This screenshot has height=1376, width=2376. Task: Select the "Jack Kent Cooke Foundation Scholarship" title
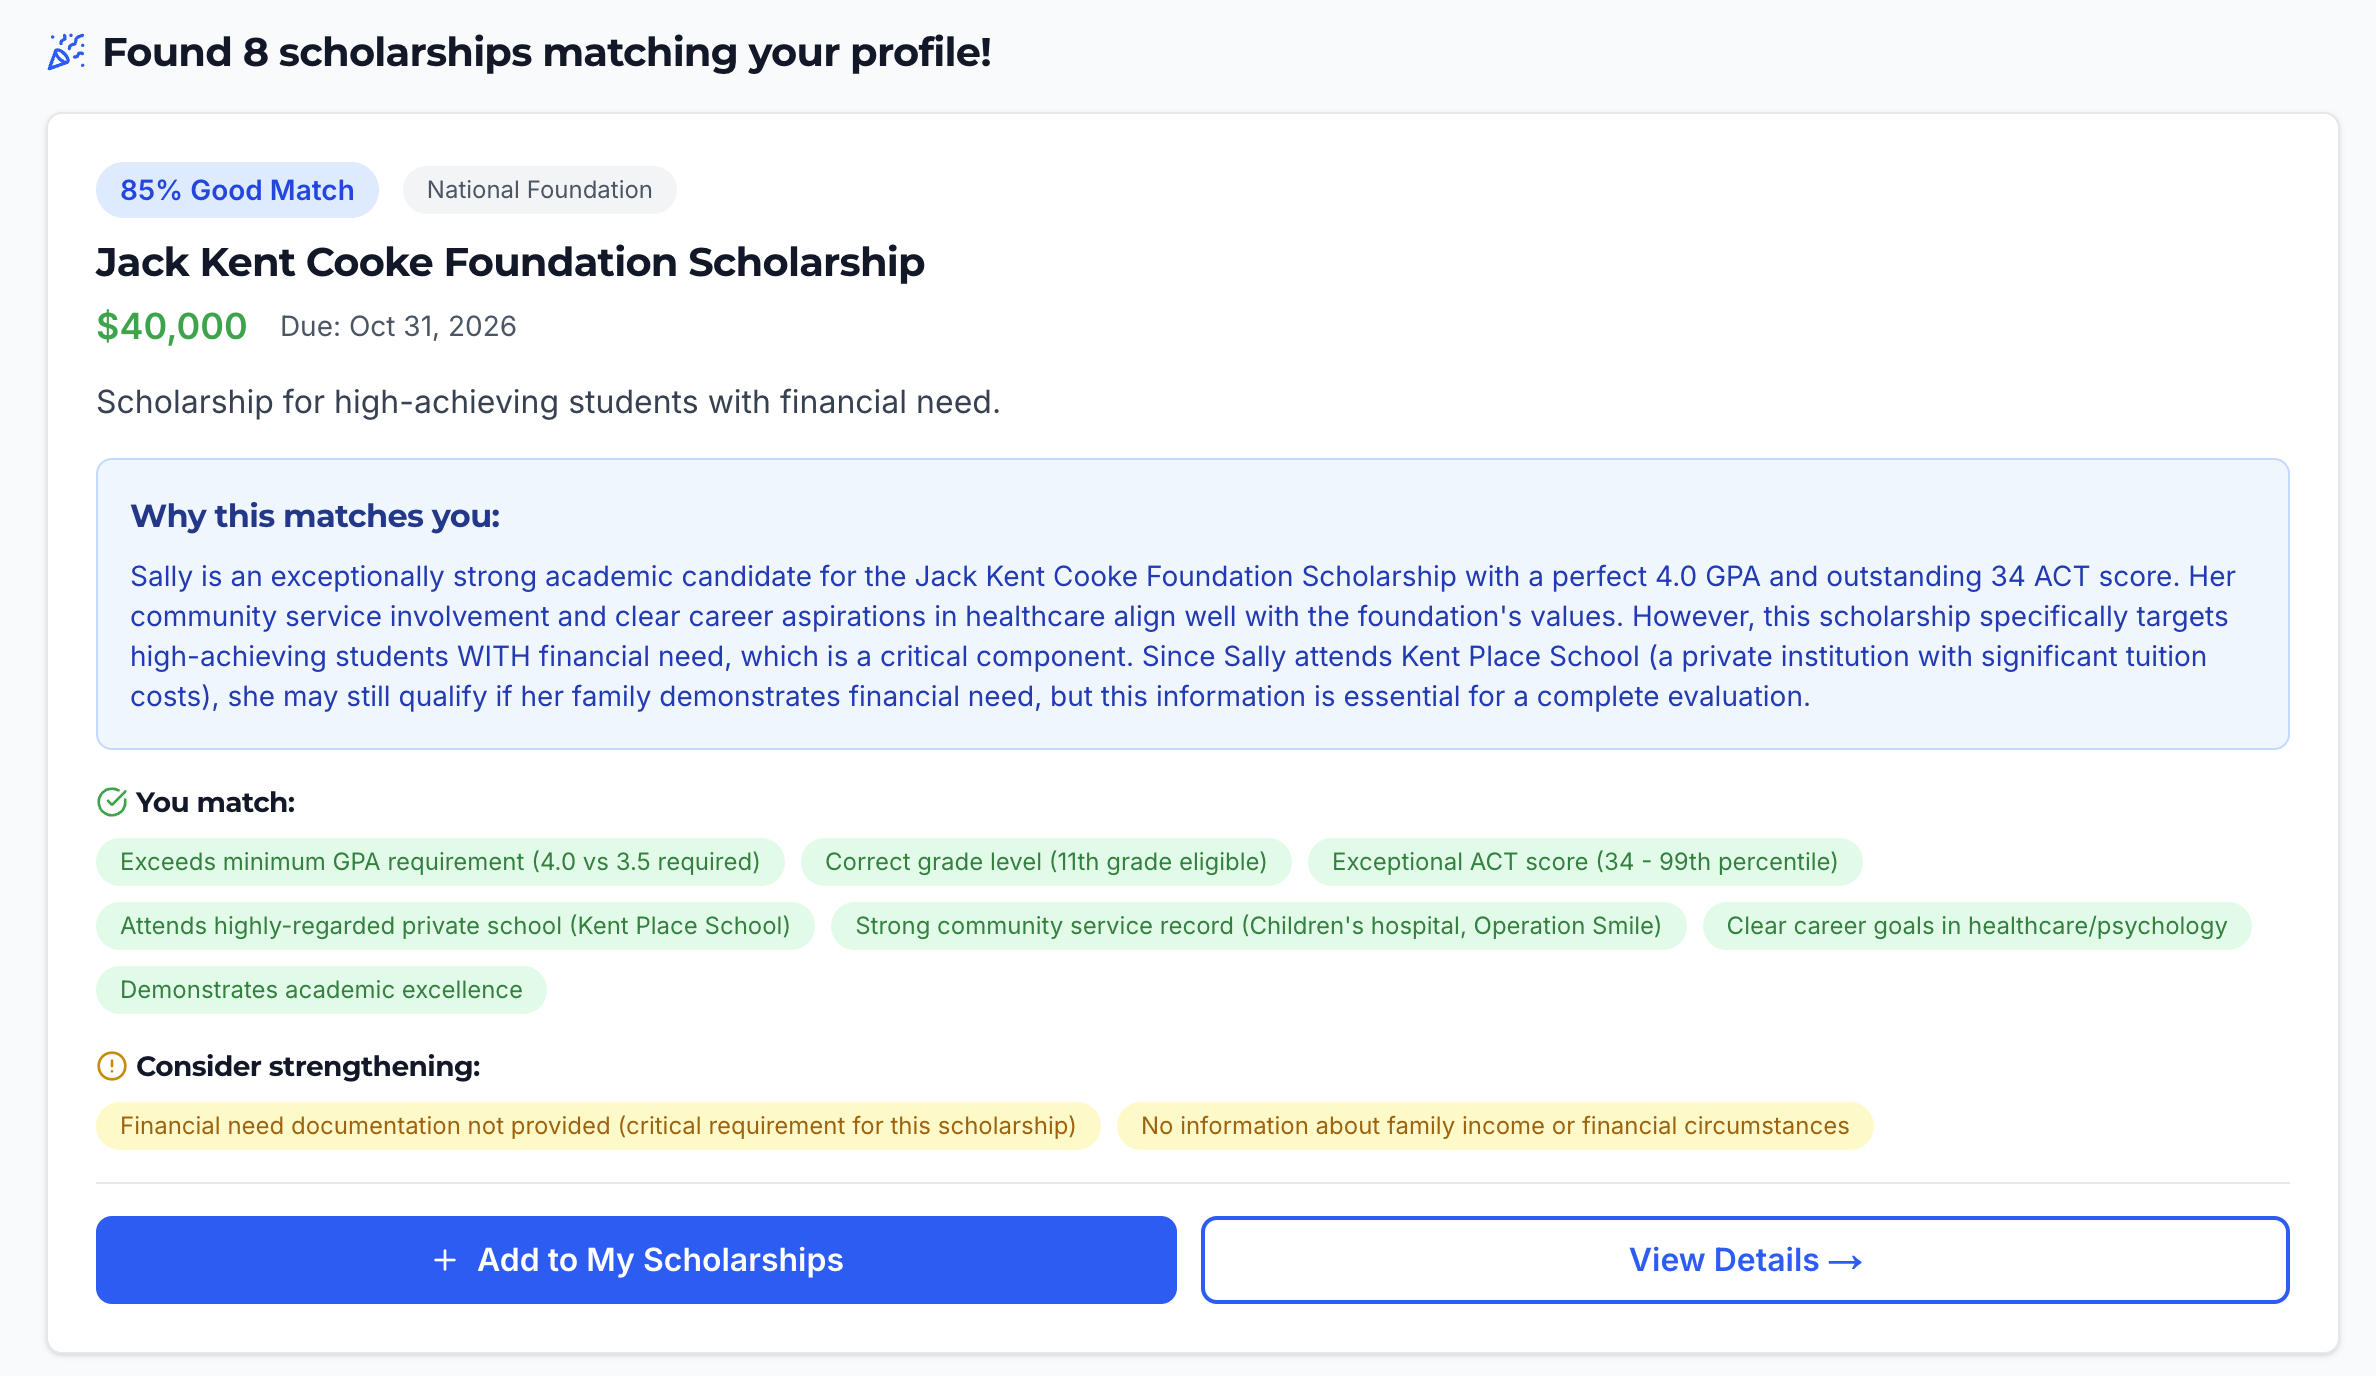510,262
